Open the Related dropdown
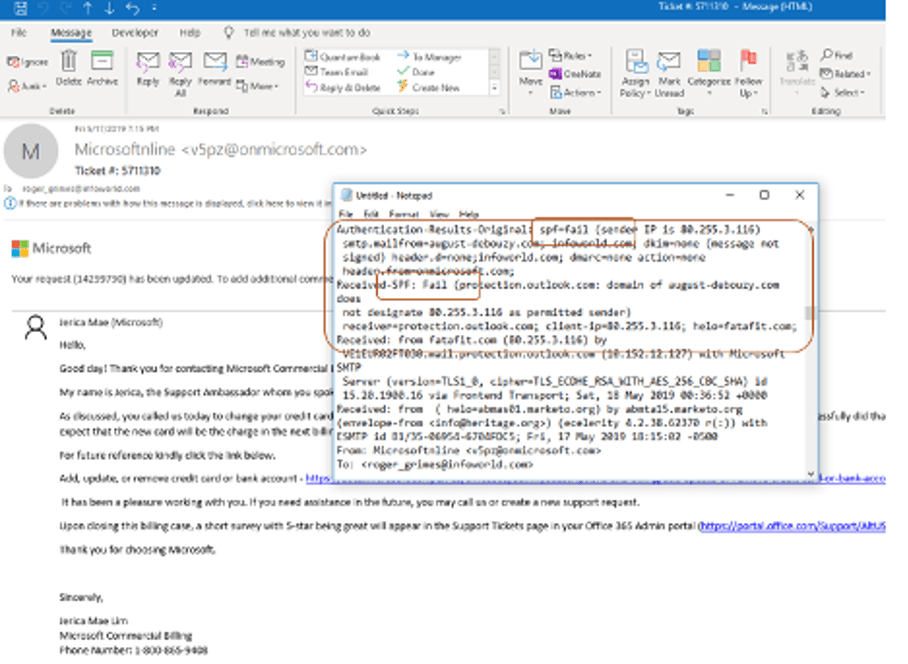Image resolution: width=908 pixels, height=664 pixels. pos(845,74)
